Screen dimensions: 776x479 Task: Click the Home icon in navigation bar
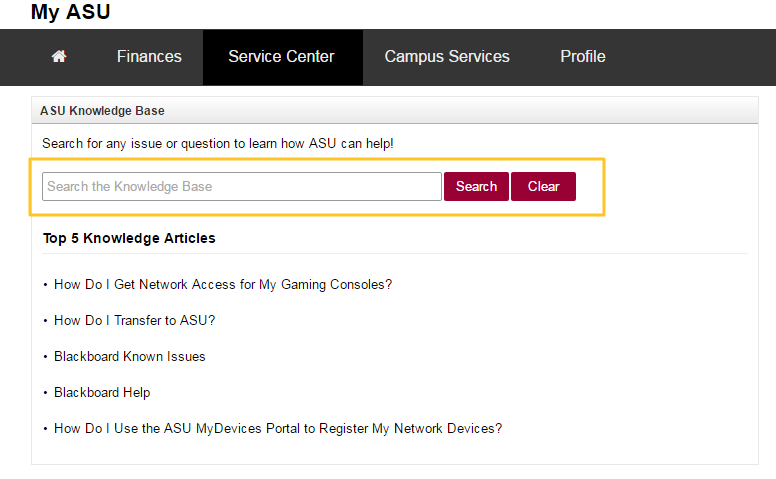pos(59,57)
